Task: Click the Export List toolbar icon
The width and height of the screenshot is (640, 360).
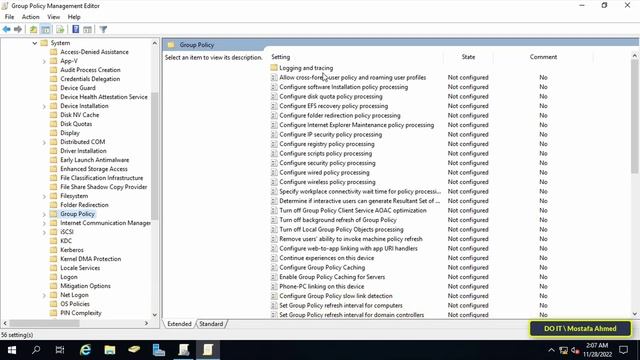Action: 60,29
